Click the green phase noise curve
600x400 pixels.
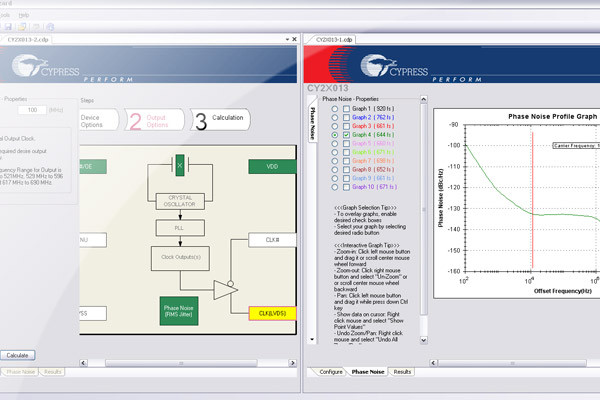tap(497, 189)
